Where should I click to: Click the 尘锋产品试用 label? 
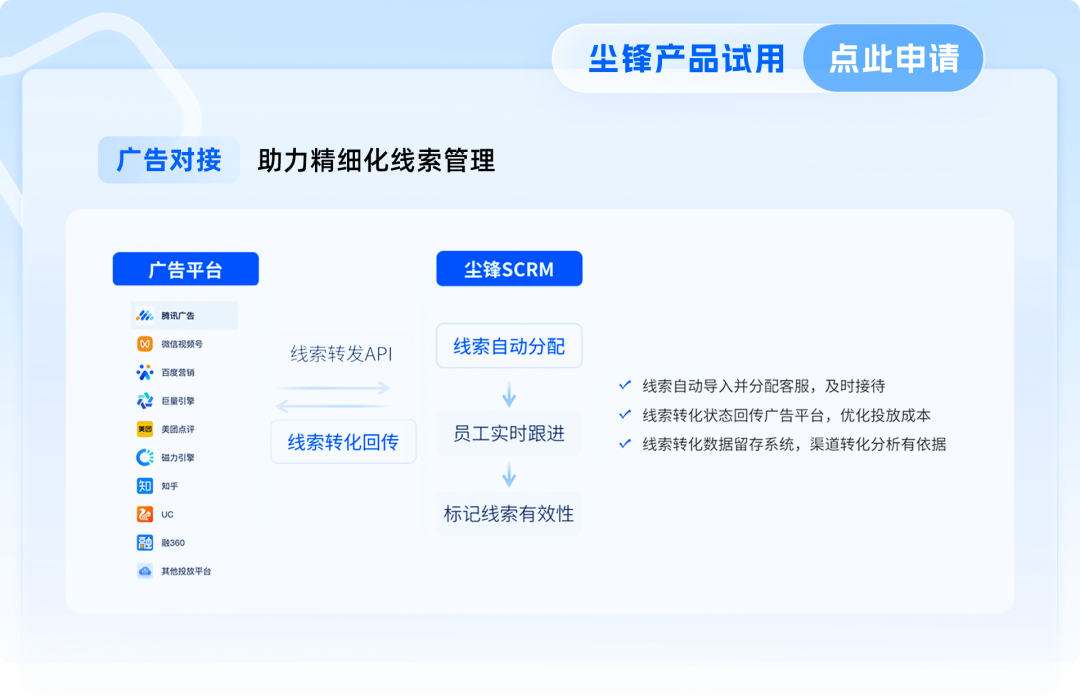(x=687, y=59)
